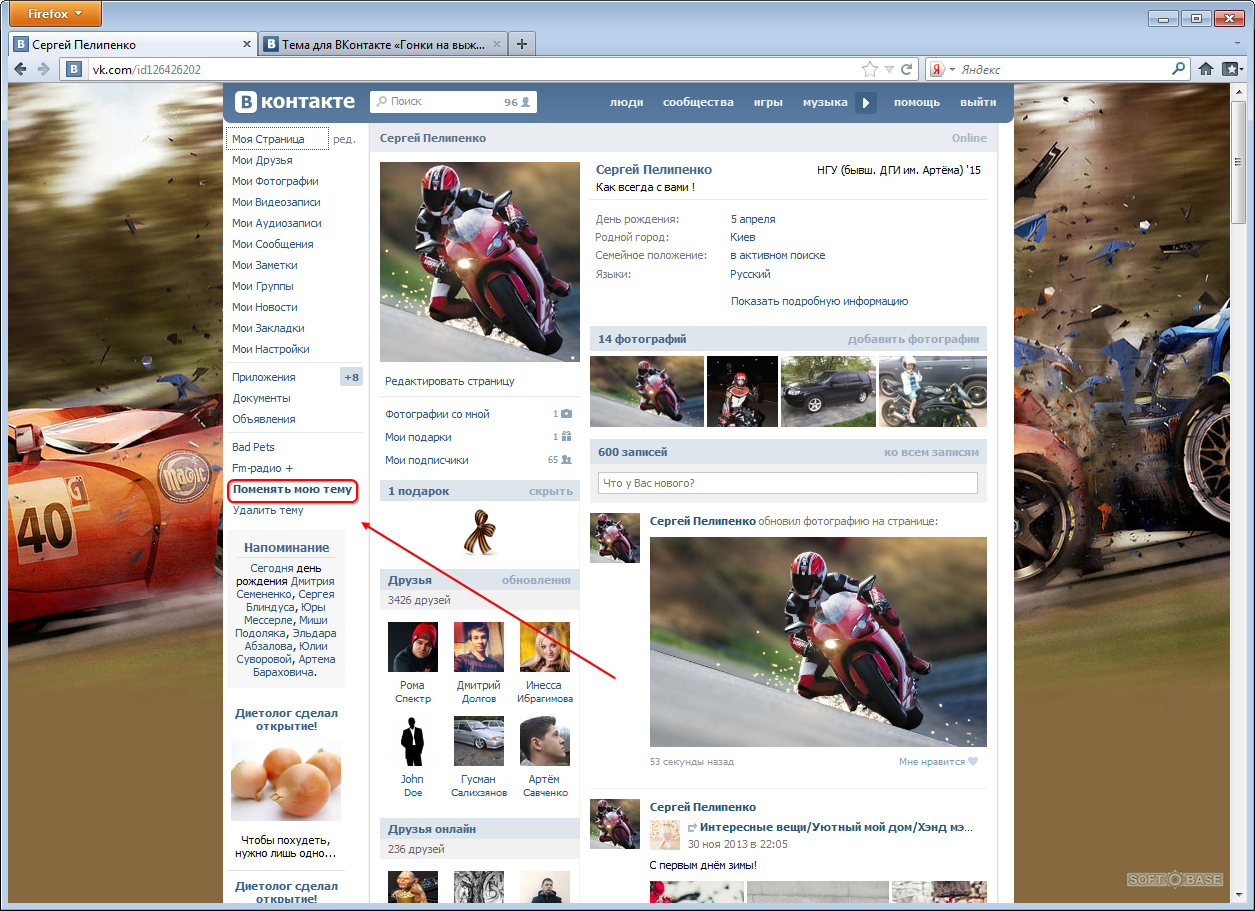Click the browser back arrow button

[20, 69]
